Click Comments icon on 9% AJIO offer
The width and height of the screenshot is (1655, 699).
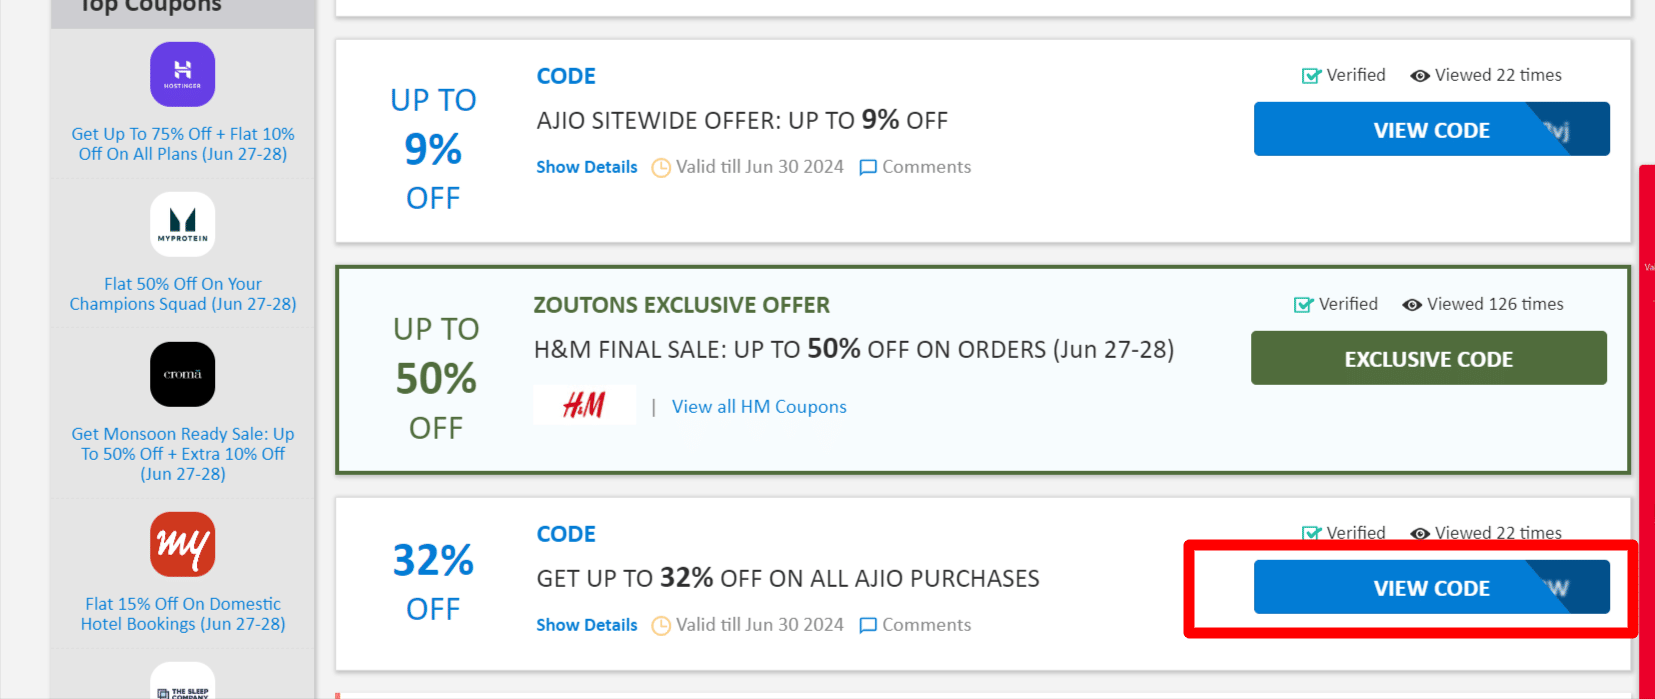click(868, 167)
